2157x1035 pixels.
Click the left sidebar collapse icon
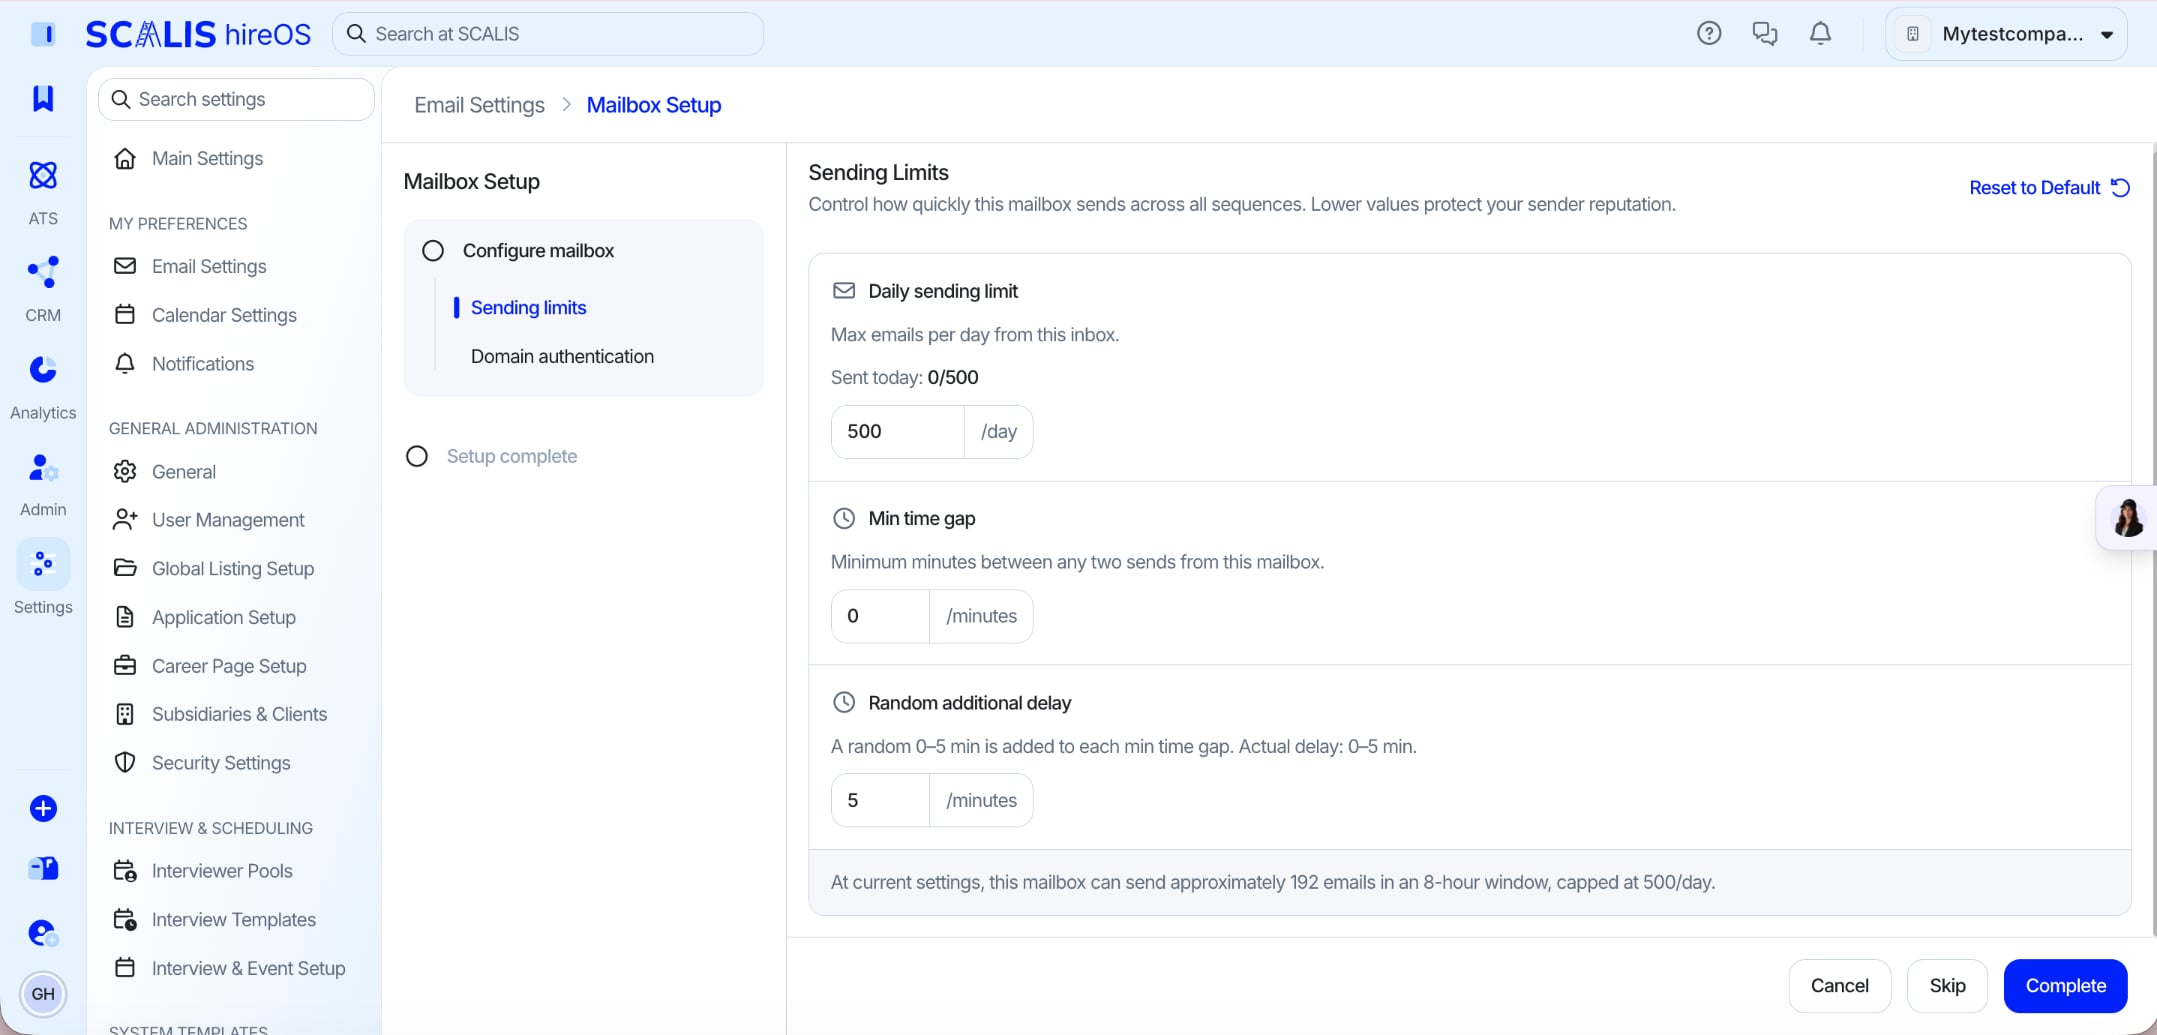43,34
